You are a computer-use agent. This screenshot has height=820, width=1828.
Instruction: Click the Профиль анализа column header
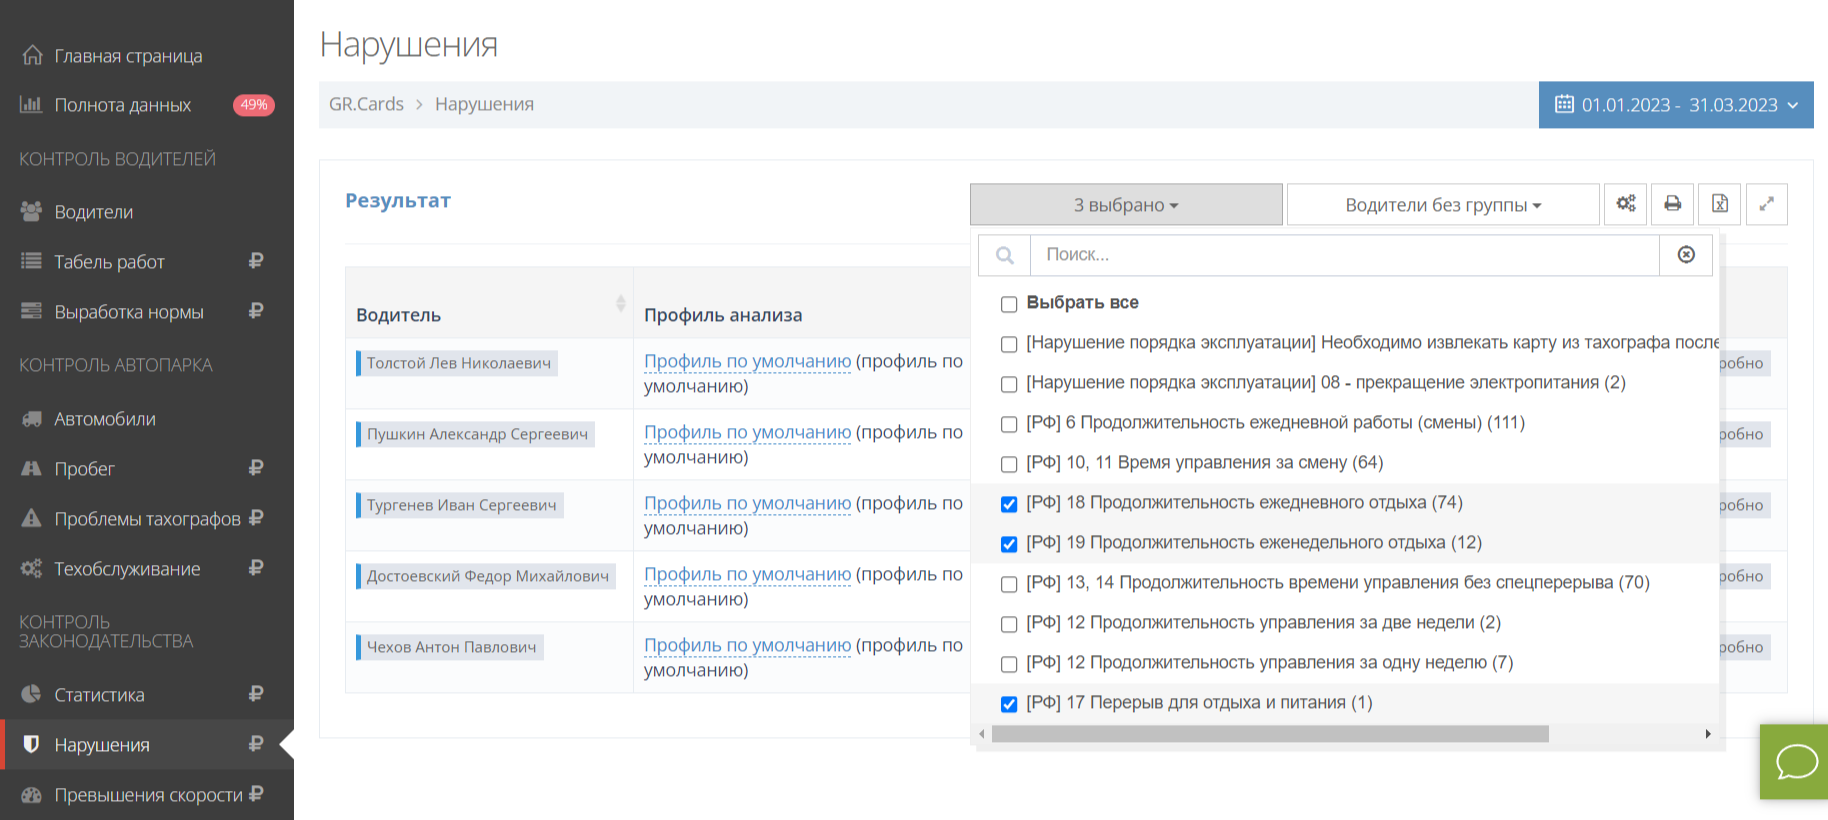[x=723, y=315]
